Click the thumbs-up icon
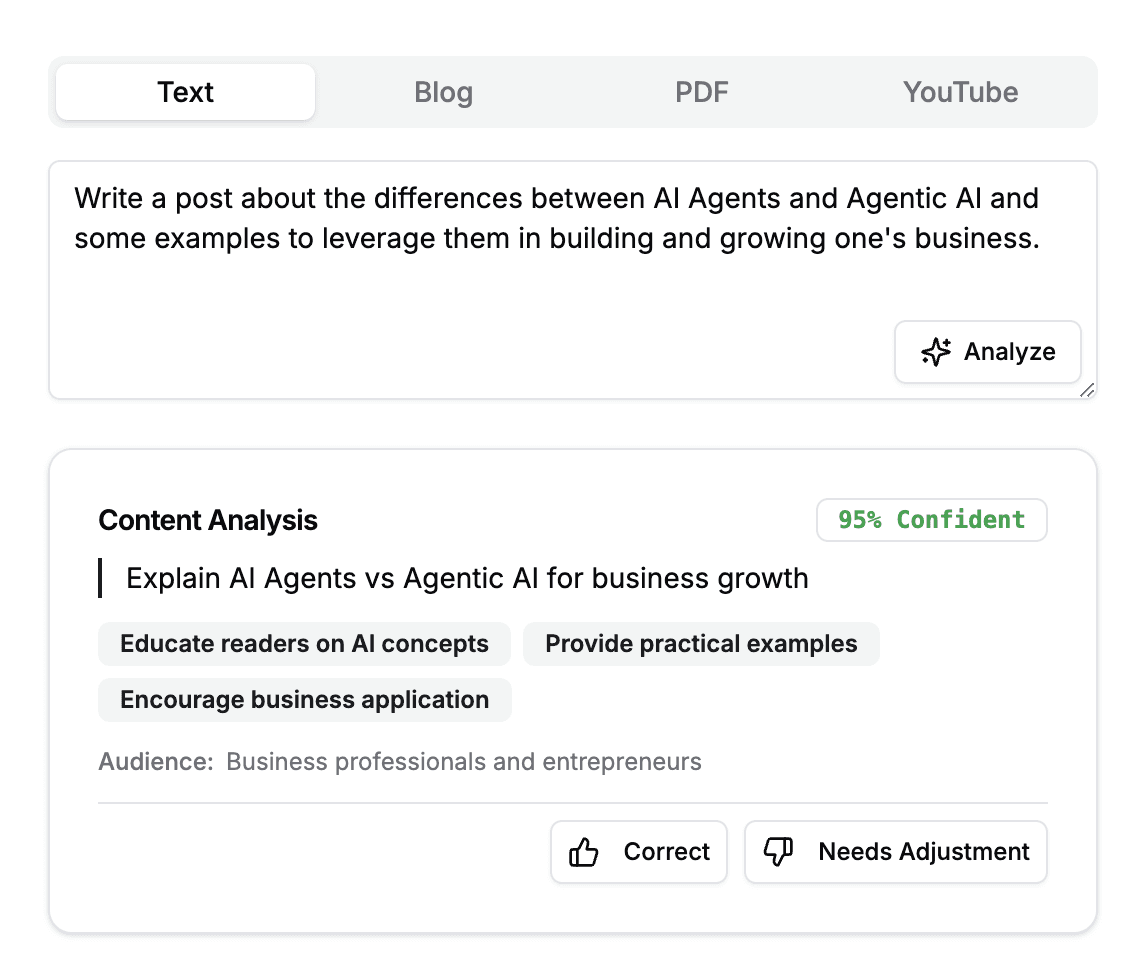 [583, 852]
